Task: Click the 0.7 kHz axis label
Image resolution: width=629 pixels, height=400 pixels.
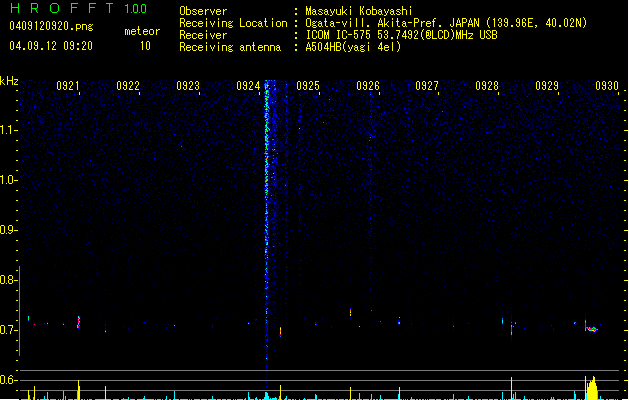Action: point(8,330)
